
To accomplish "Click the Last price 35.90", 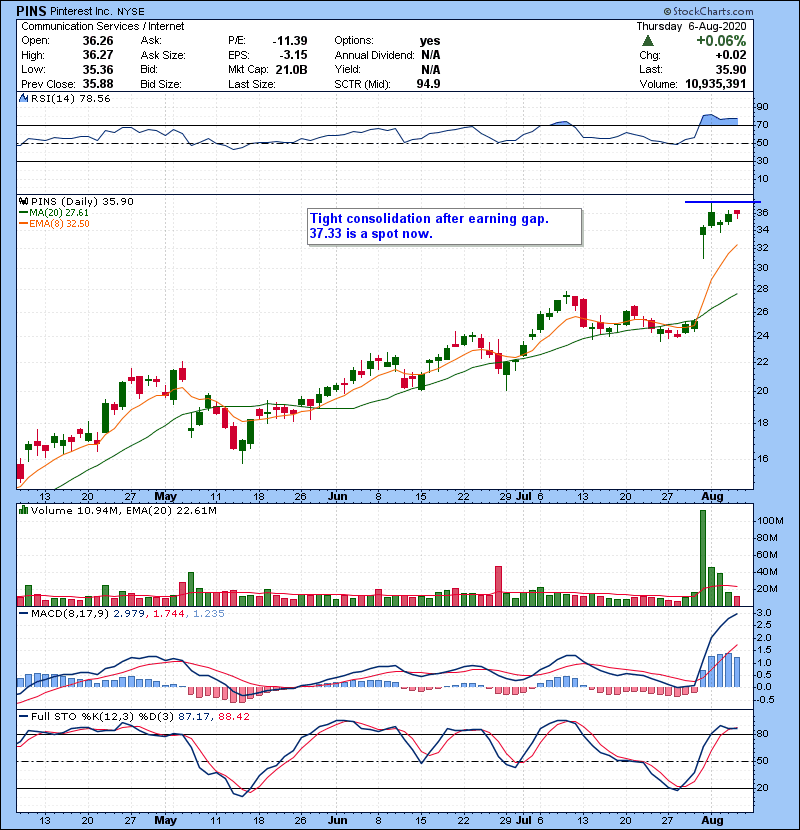I will 731,69.
